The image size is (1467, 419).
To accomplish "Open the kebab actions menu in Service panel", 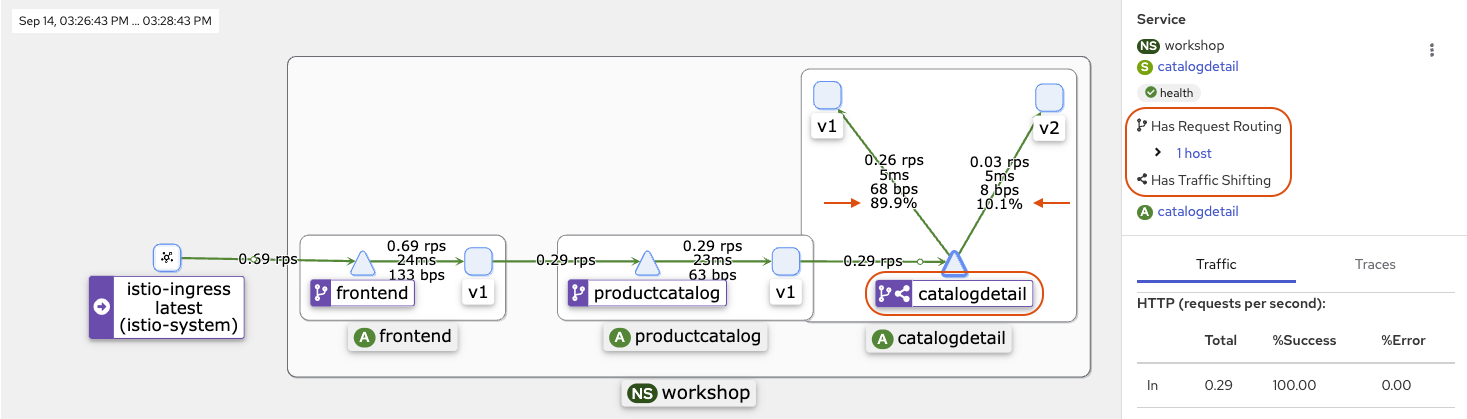I will click(1432, 50).
